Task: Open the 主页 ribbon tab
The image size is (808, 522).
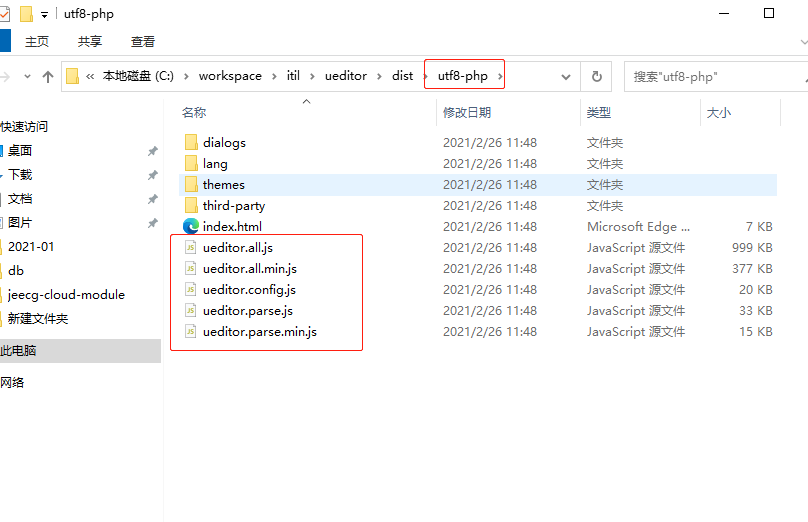Action: (37, 42)
